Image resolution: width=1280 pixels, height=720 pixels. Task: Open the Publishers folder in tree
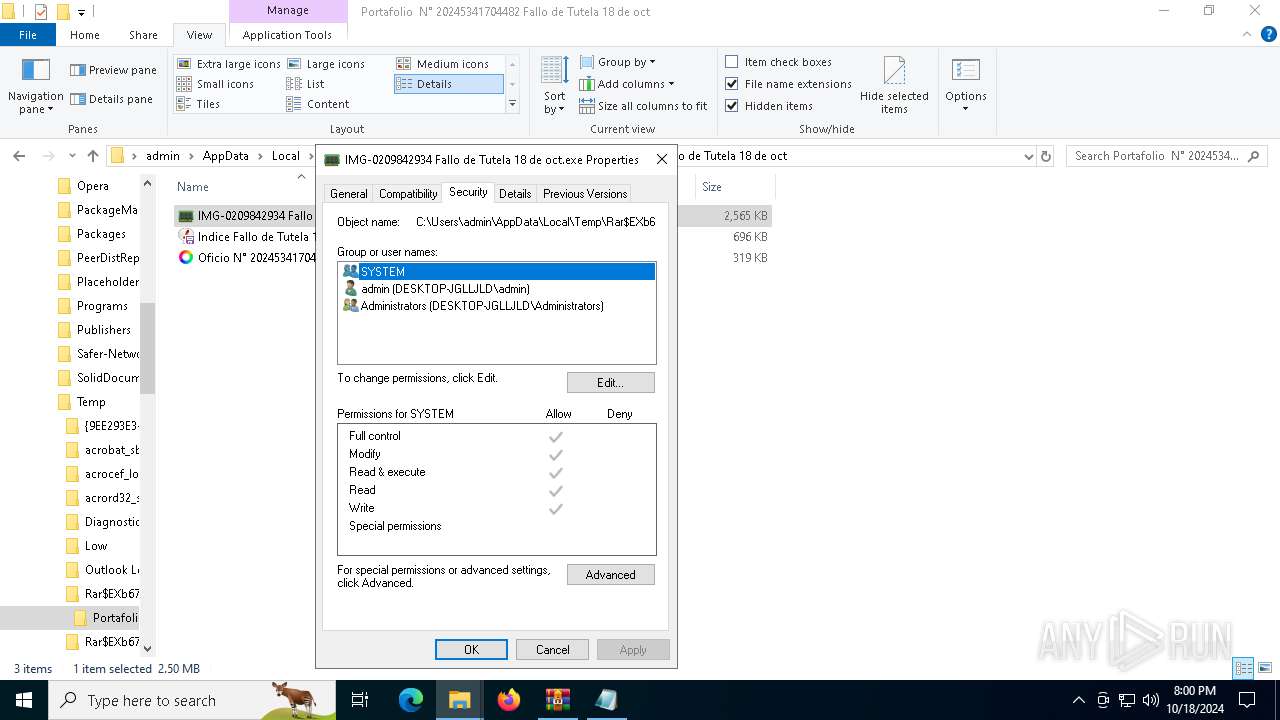(x=104, y=329)
